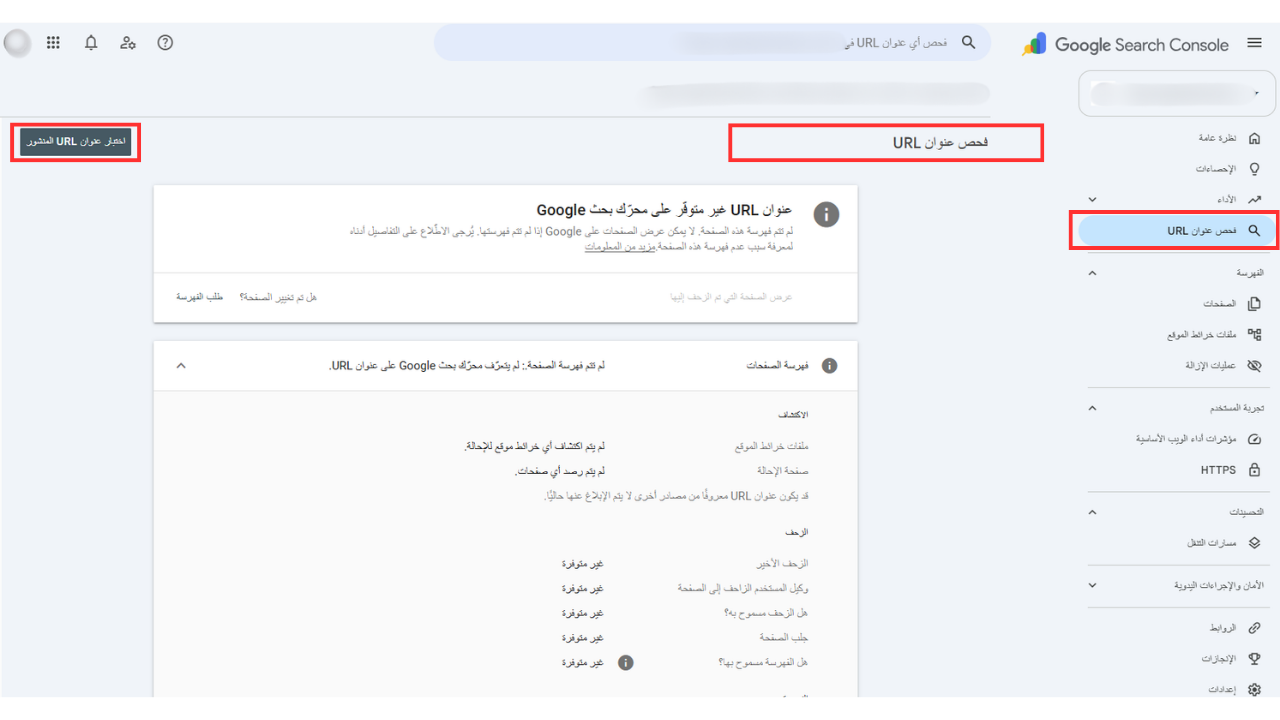Open the help question mark icon
The height and width of the screenshot is (720, 1280).
166,43
